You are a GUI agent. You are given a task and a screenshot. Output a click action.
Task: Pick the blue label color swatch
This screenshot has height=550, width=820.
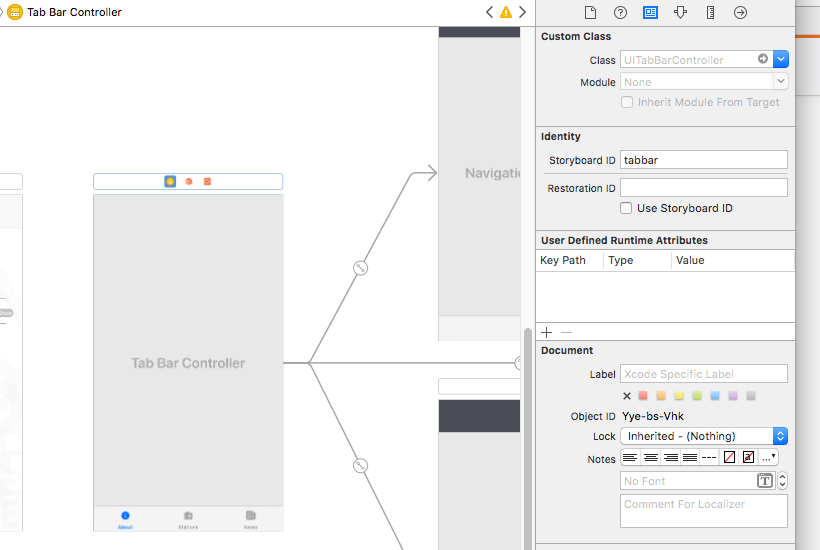(714, 396)
